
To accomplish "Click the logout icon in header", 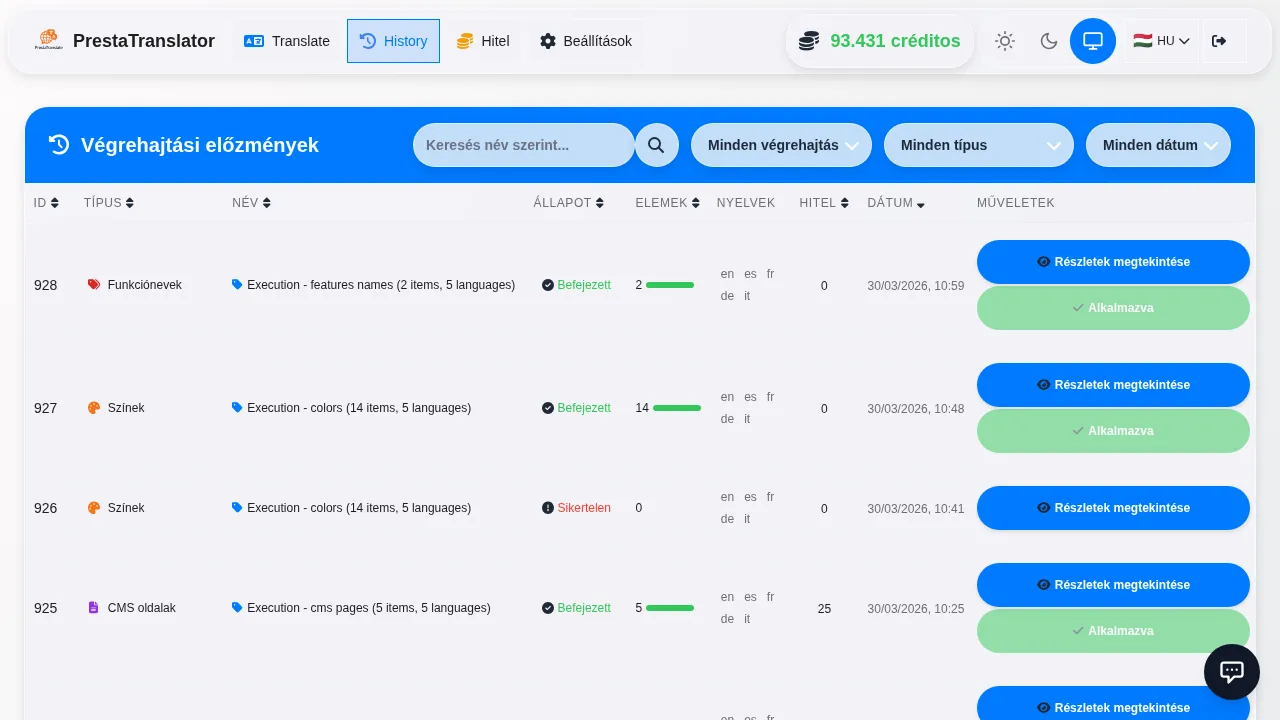I will (x=1218, y=41).
